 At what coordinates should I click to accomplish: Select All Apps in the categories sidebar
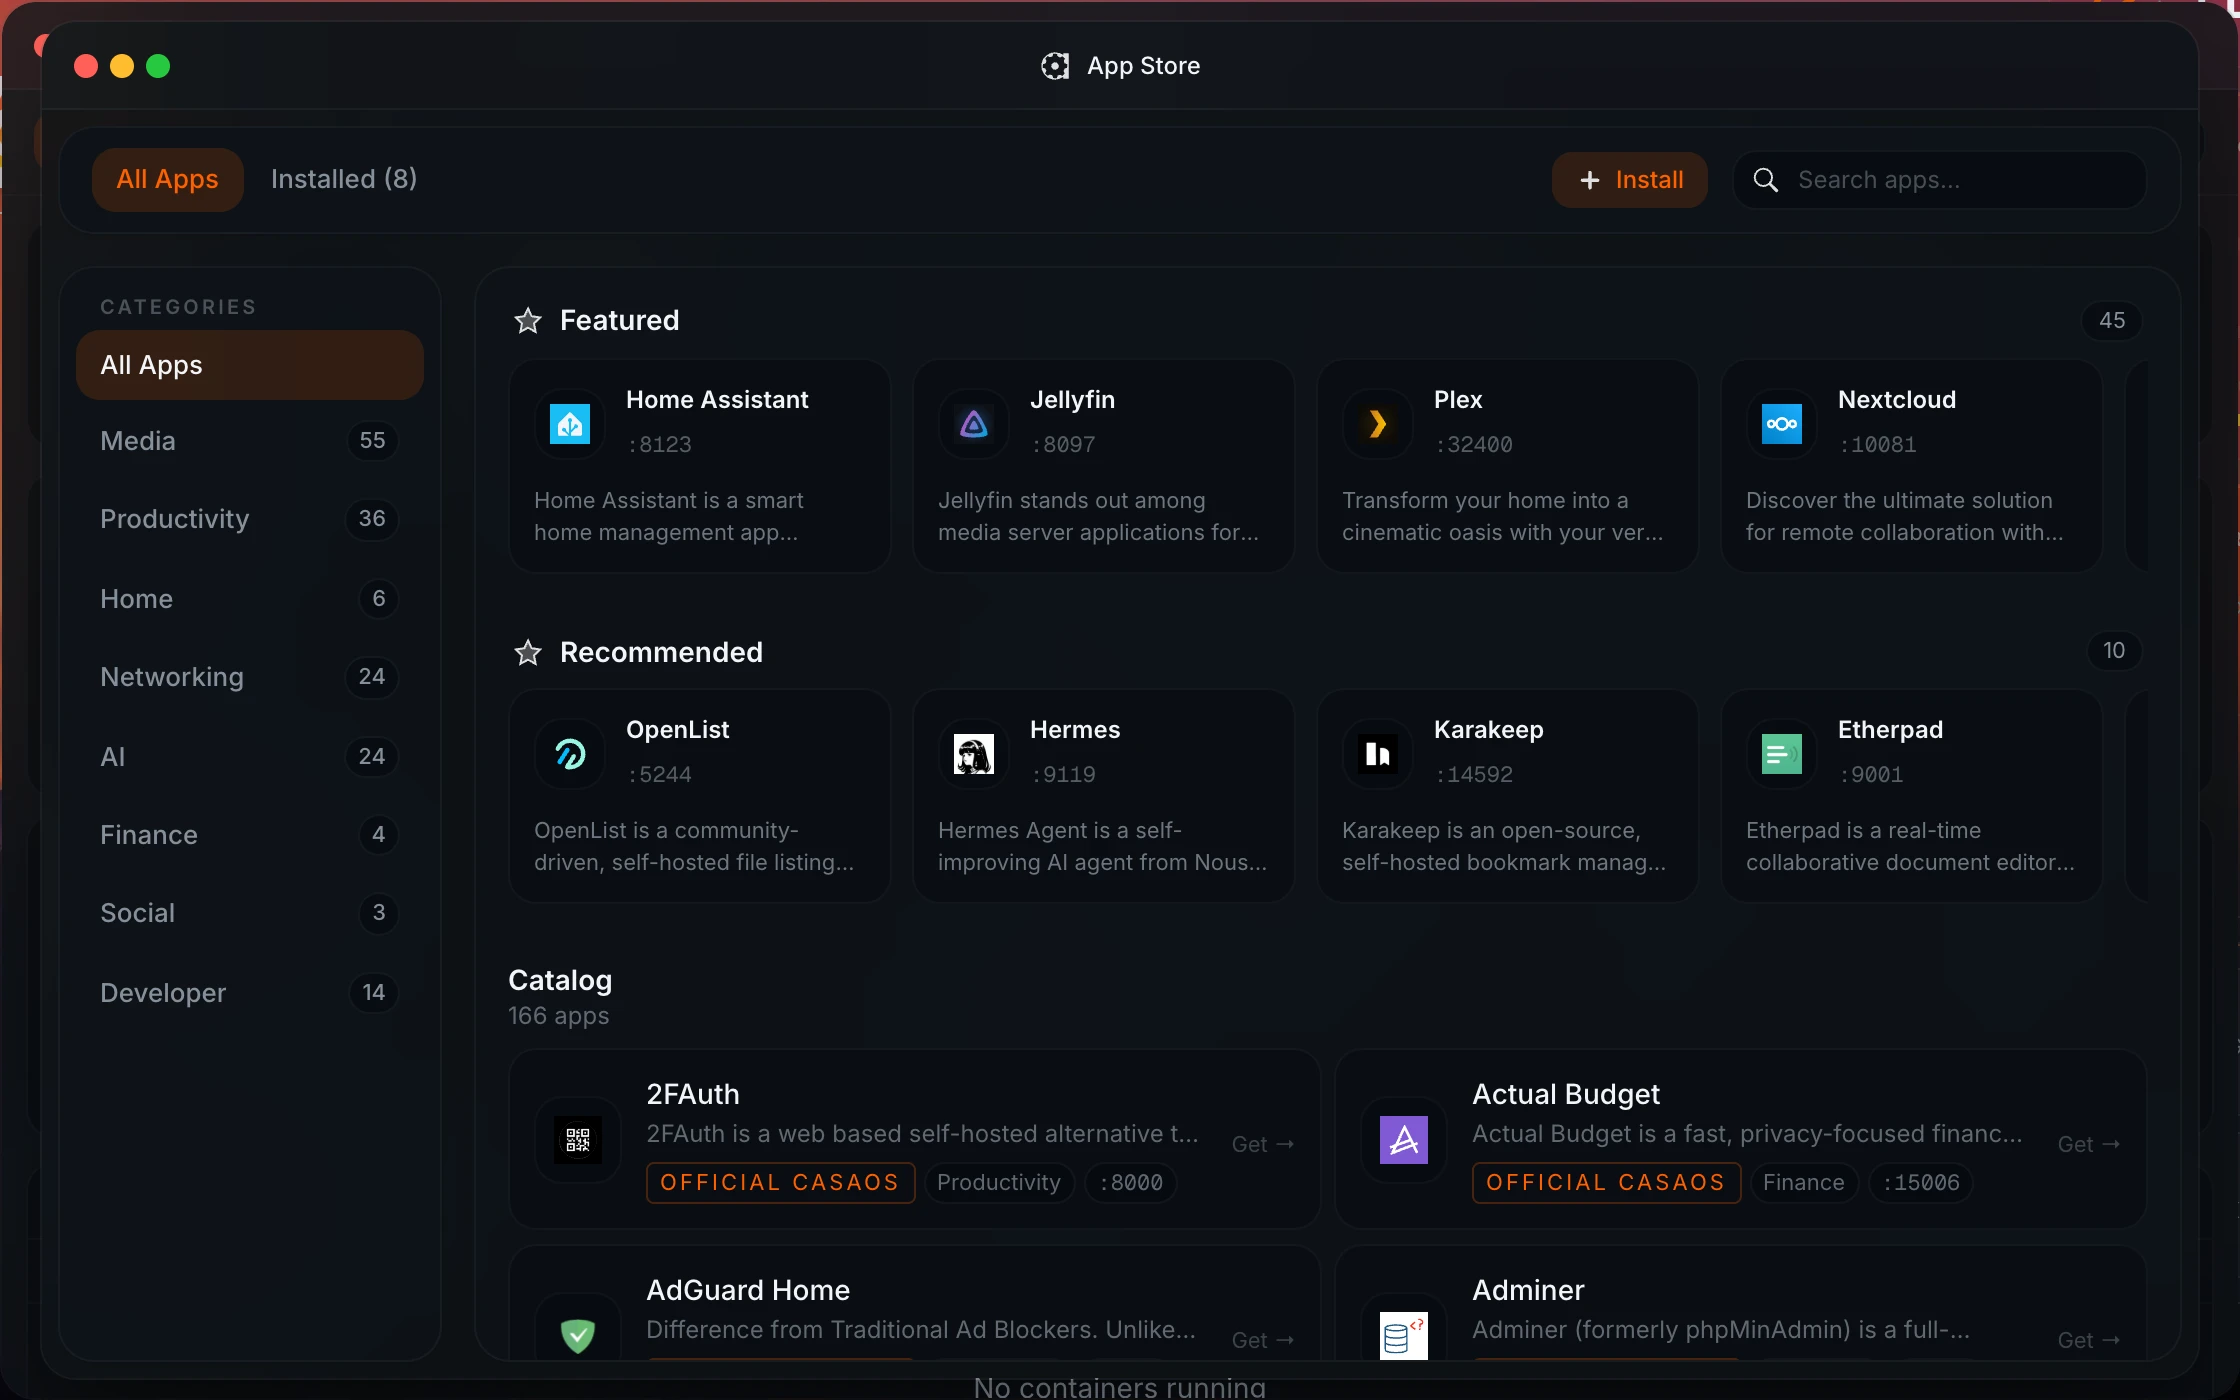point(250,365)
